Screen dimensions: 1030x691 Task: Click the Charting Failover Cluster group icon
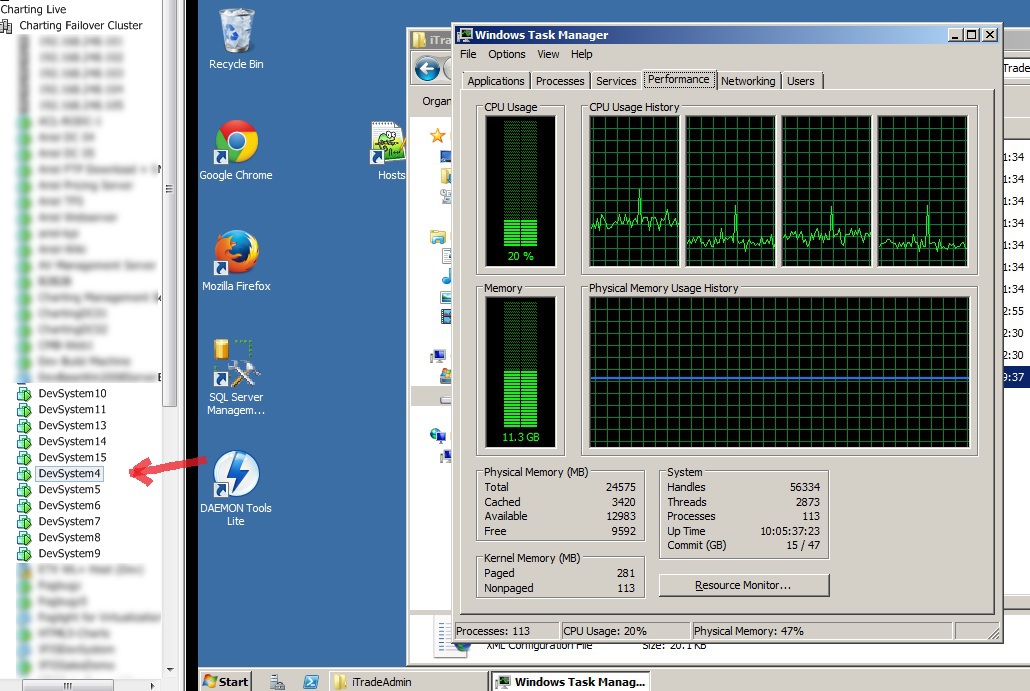coord(7,26)
